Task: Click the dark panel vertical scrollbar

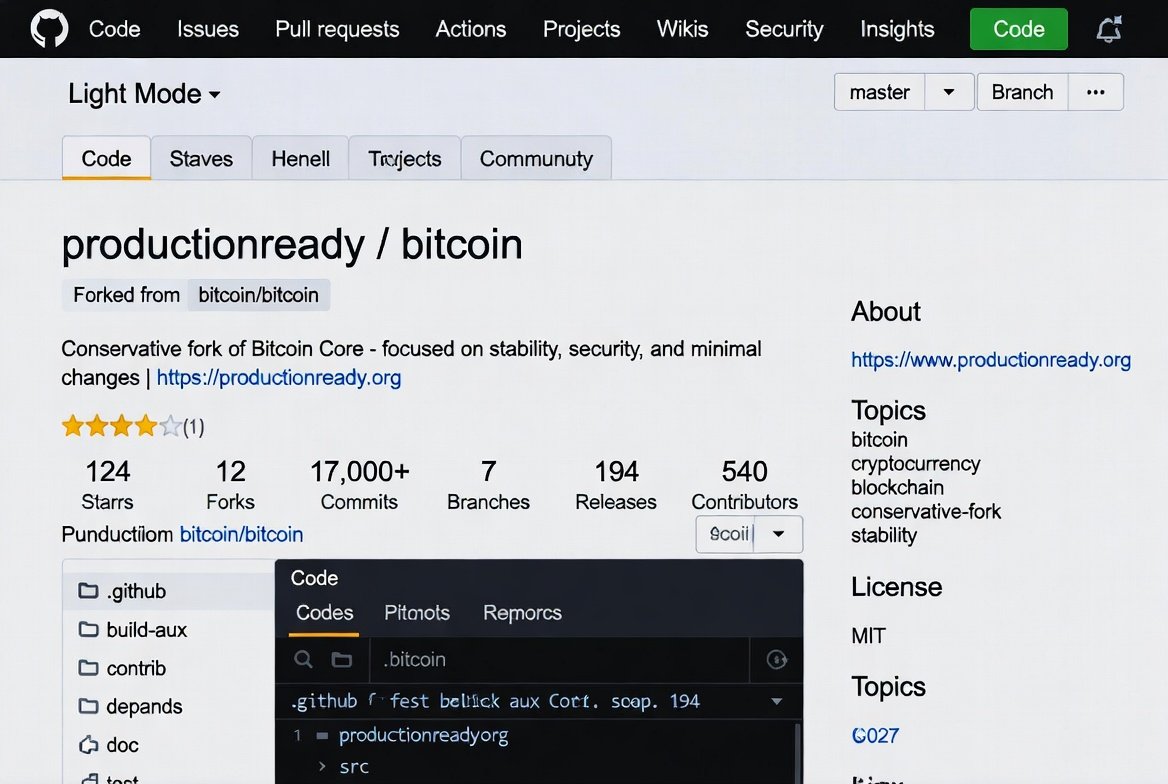Action: point(796,753)
